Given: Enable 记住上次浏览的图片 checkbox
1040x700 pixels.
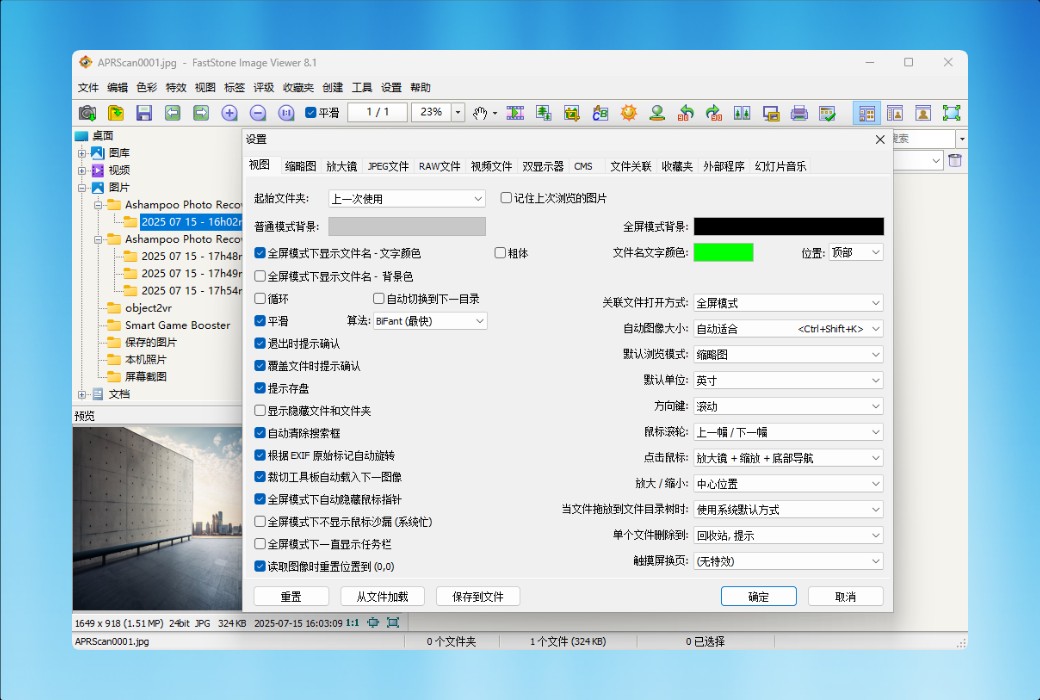Looking at the screenshot, I should click(506, 198).
